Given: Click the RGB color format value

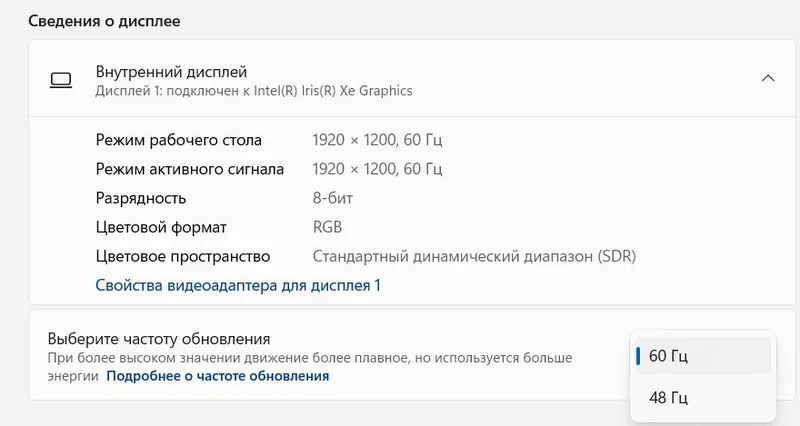Looking at the screenshot, I should point(327,227).
